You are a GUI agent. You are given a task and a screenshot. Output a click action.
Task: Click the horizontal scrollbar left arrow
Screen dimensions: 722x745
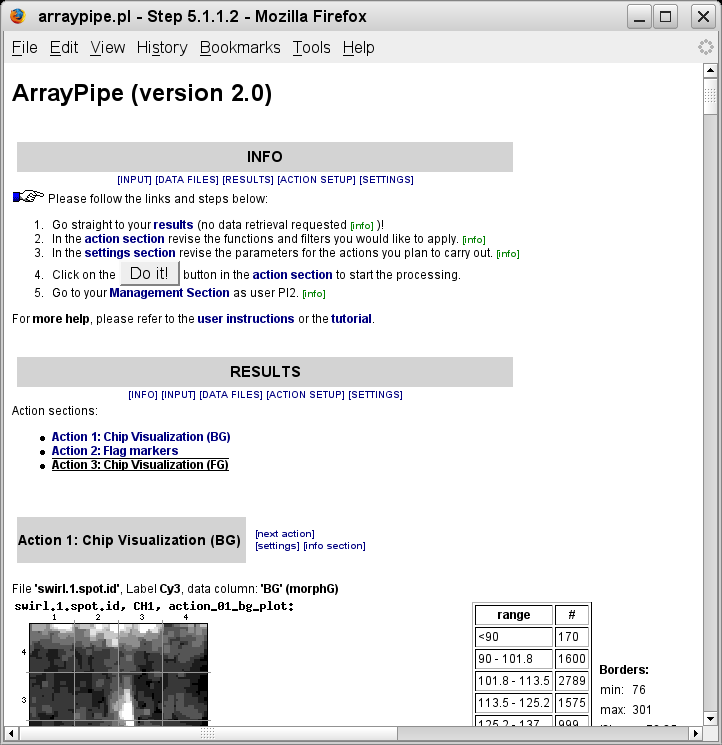click(11, 733)
